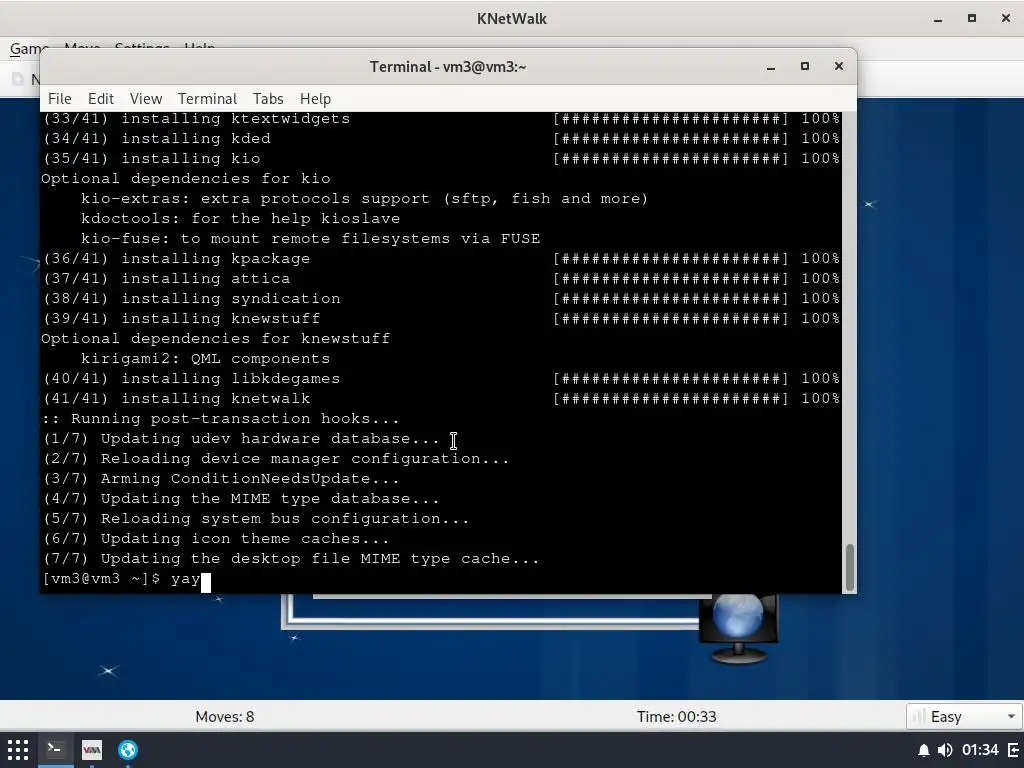Click the "Updating the MIME type database" line

pos(241,499)
